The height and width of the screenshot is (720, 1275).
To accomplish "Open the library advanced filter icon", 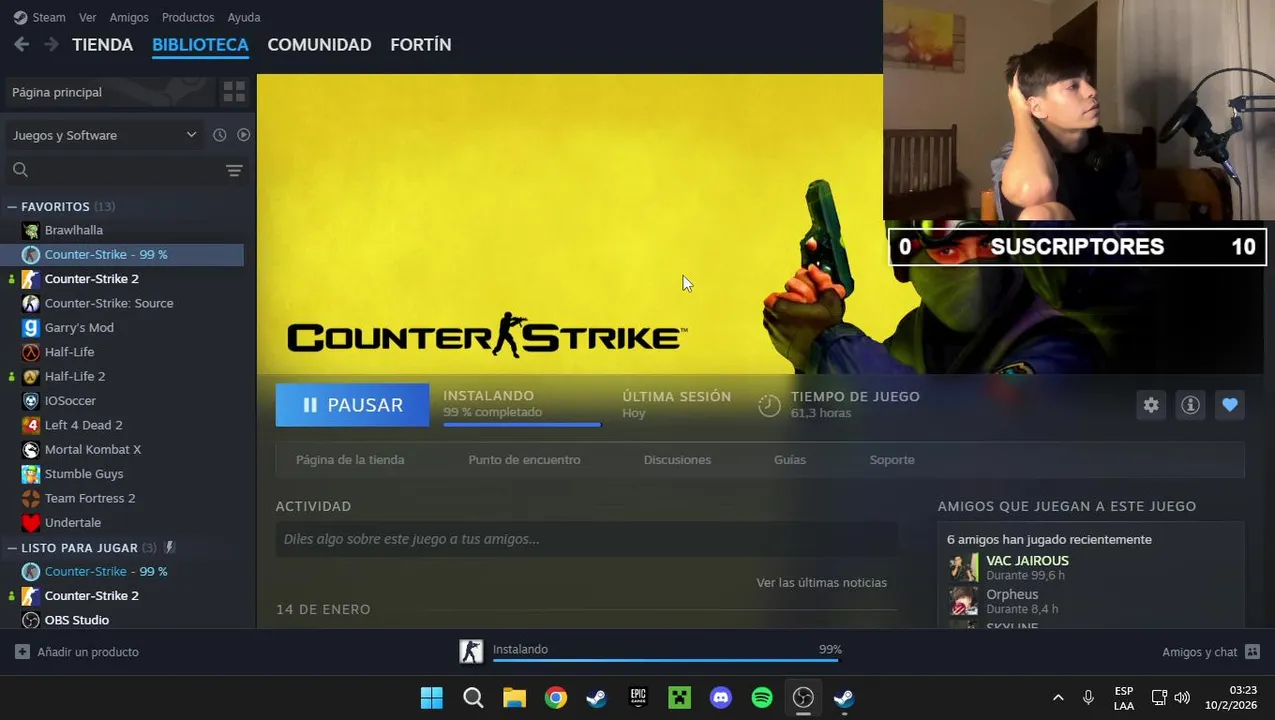I will [234, 170].
